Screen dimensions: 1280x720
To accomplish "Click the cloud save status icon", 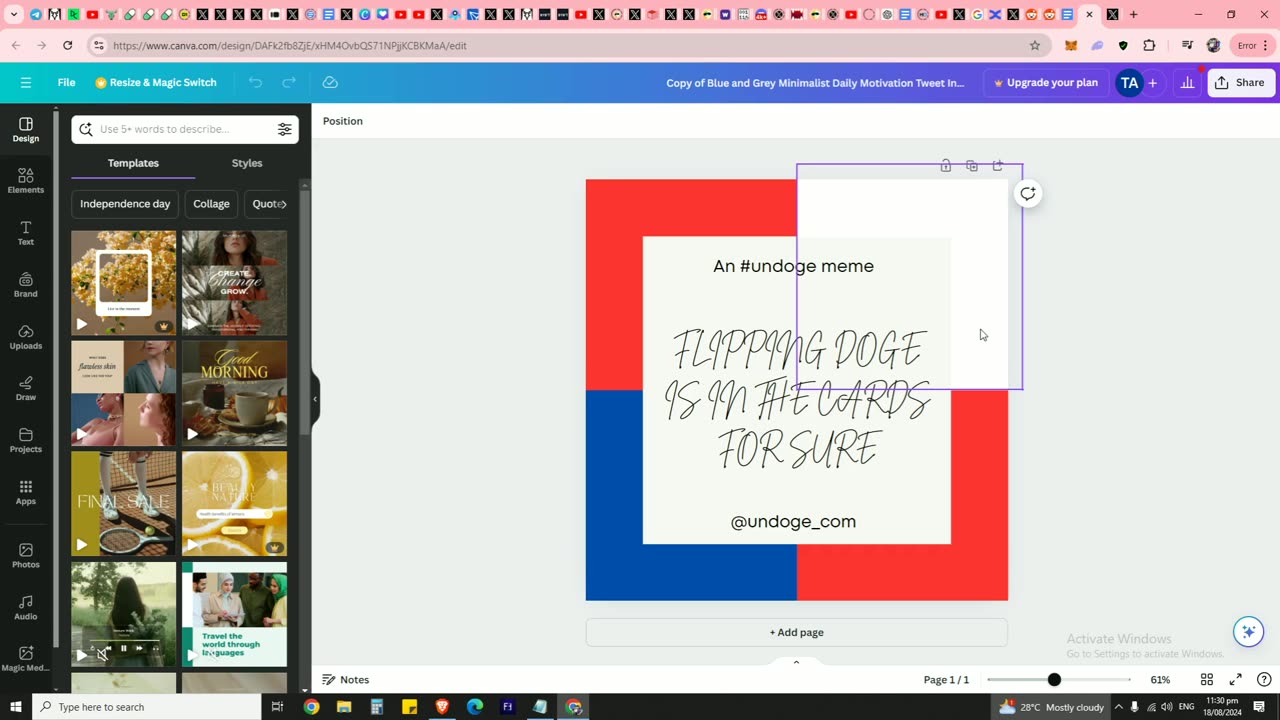I will point(330,83).
